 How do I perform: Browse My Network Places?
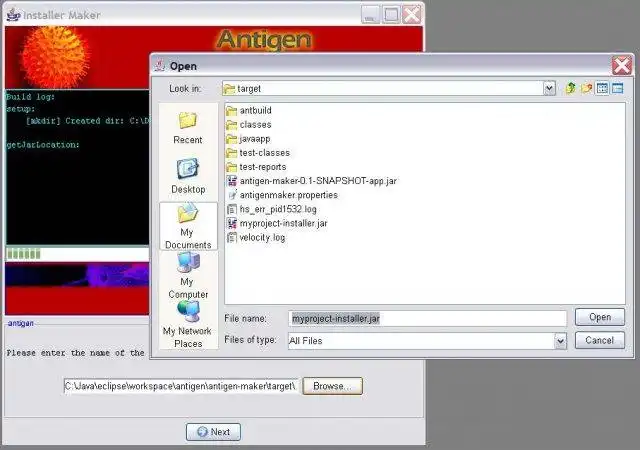[x=188, y=325]
